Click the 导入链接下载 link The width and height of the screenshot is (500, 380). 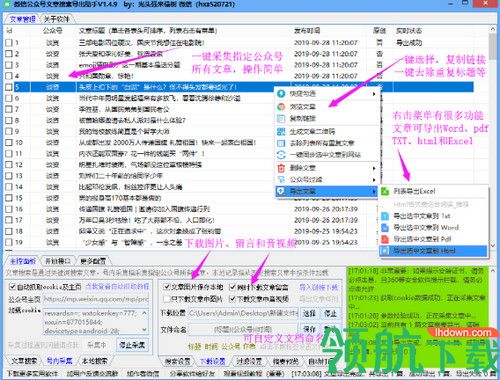pos(319,287)
